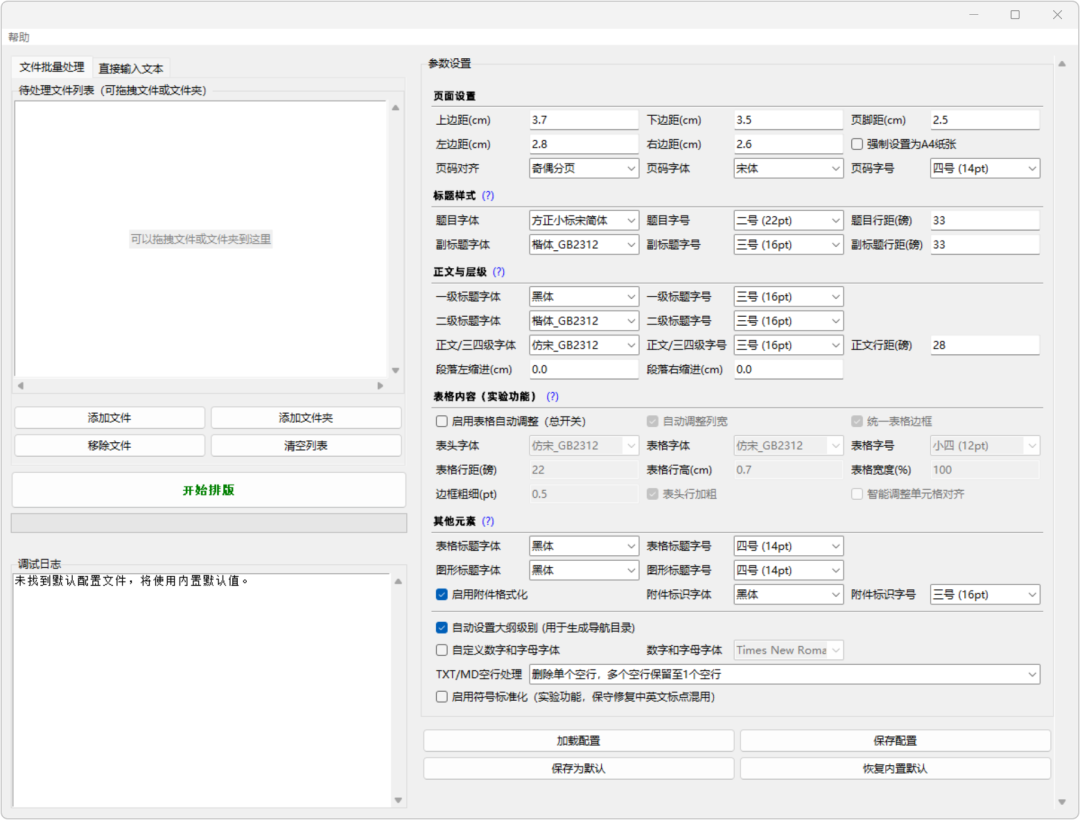Viewport: 1080px width, 820px height.
Task: Click 保存为默认 button
Action: 579,768
